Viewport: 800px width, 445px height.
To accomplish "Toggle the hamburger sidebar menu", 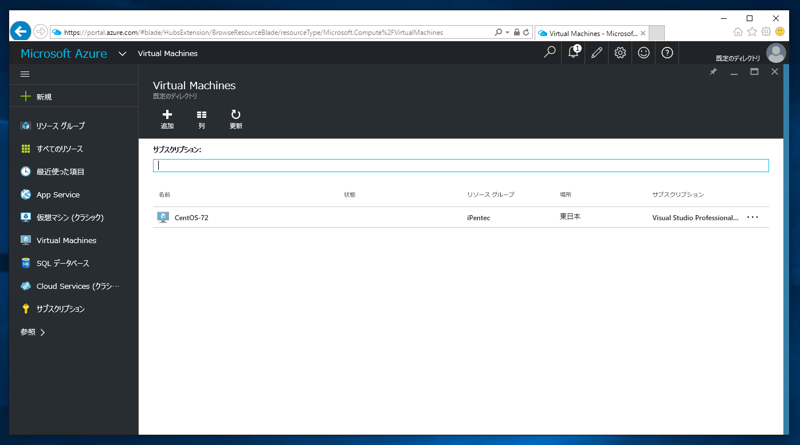I will click(x=24, y=74).
